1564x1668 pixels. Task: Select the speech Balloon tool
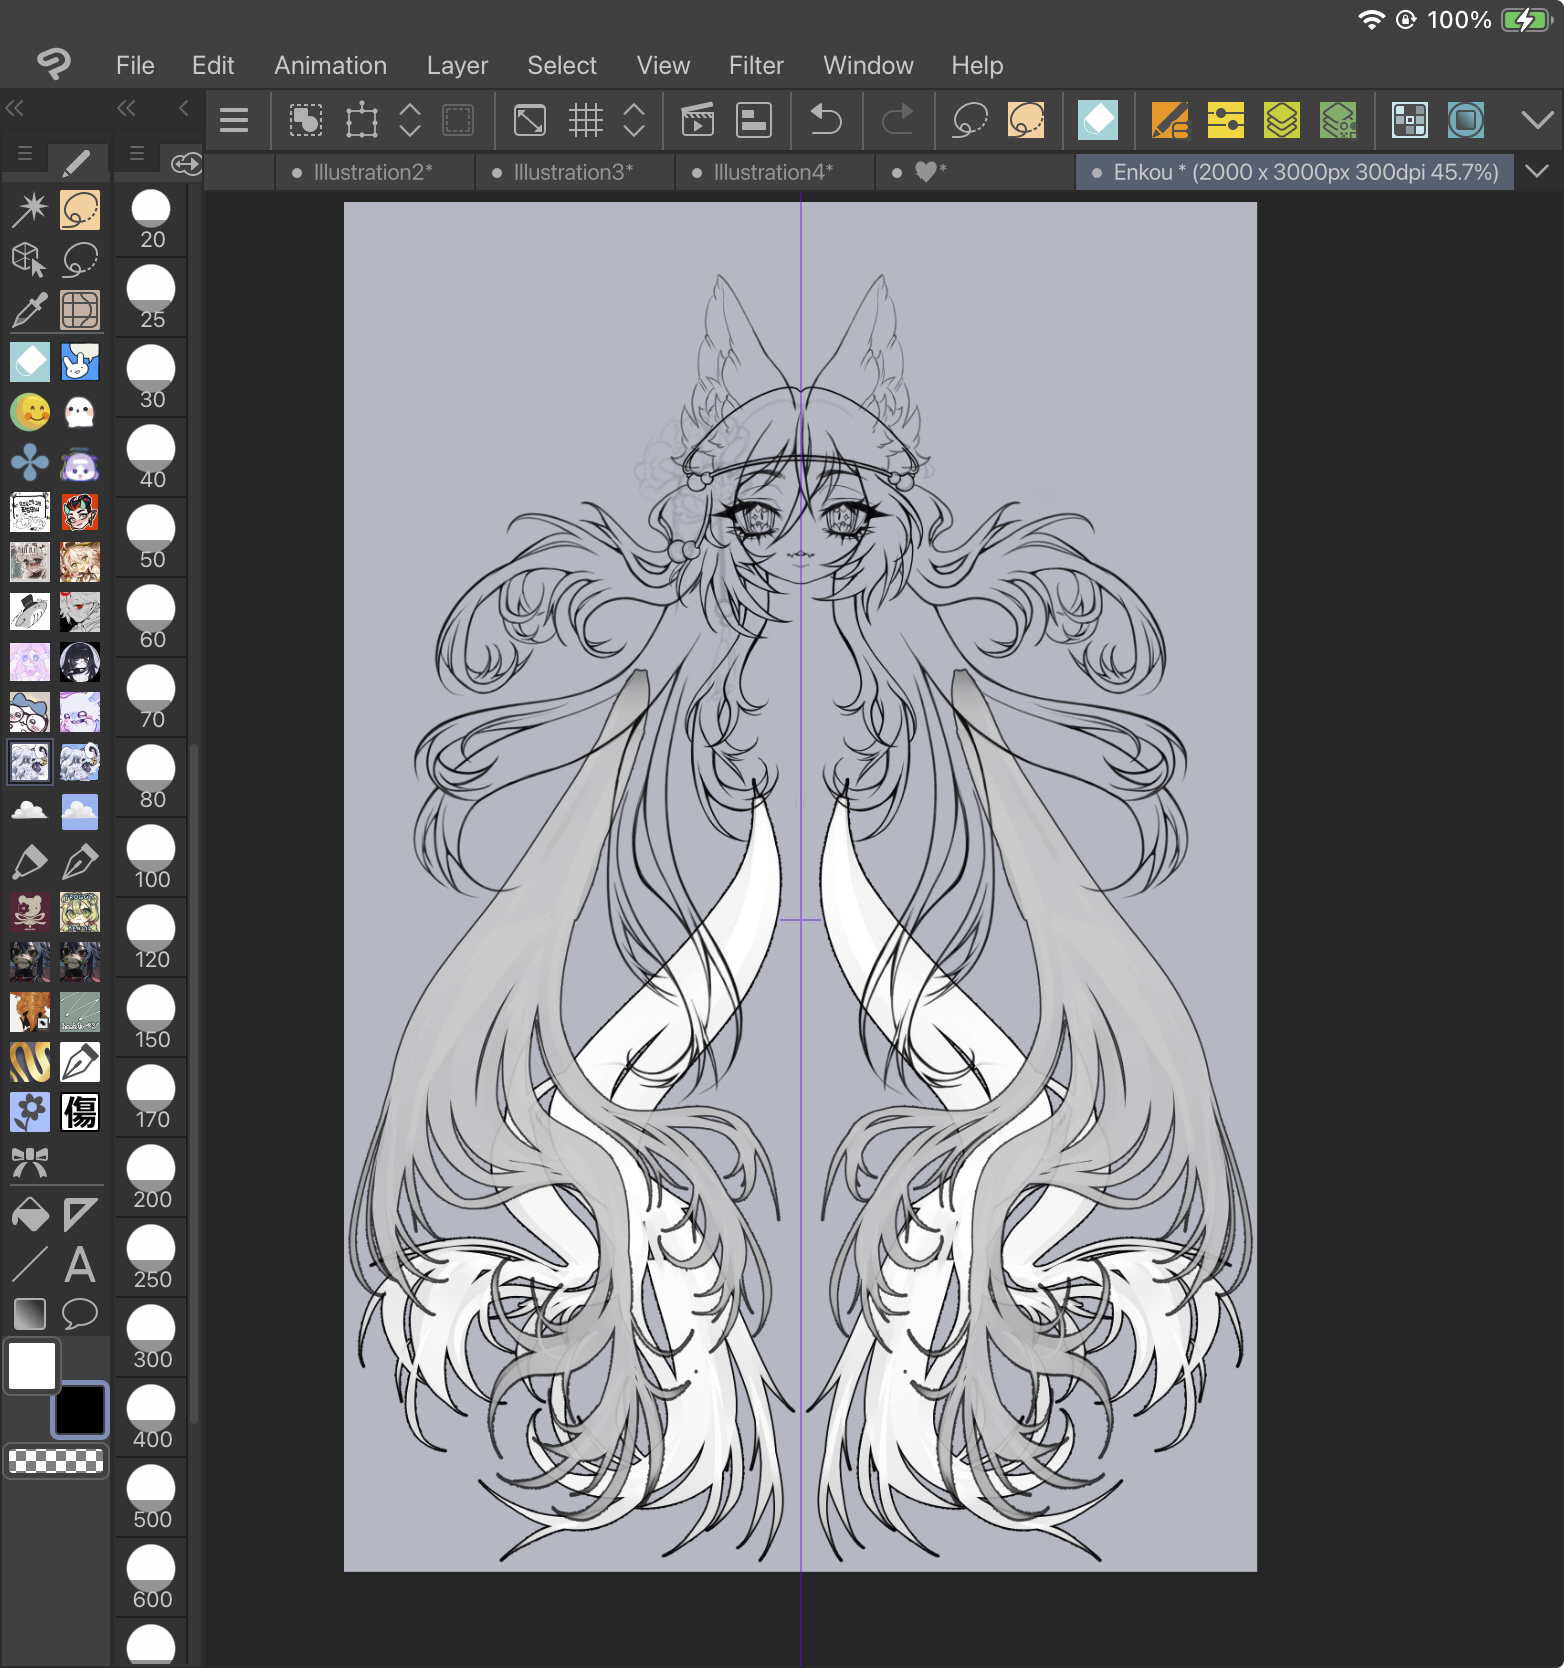pos(80,1312)
